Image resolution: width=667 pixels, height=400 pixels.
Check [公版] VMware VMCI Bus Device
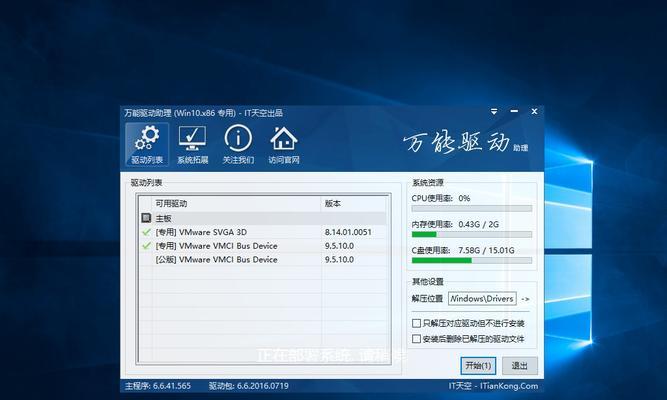click(146, 260)
